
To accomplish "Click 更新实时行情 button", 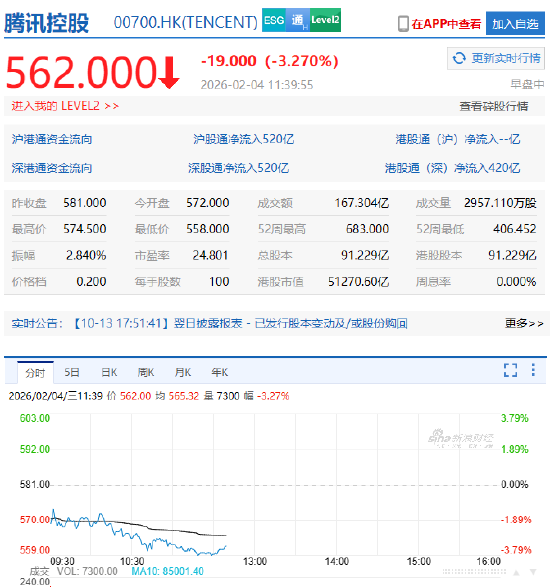I will (496, 58).
